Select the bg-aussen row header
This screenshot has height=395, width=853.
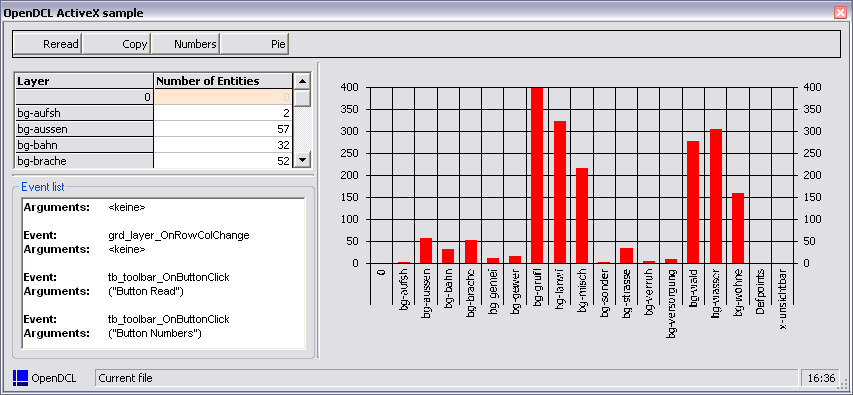(84, 129)
